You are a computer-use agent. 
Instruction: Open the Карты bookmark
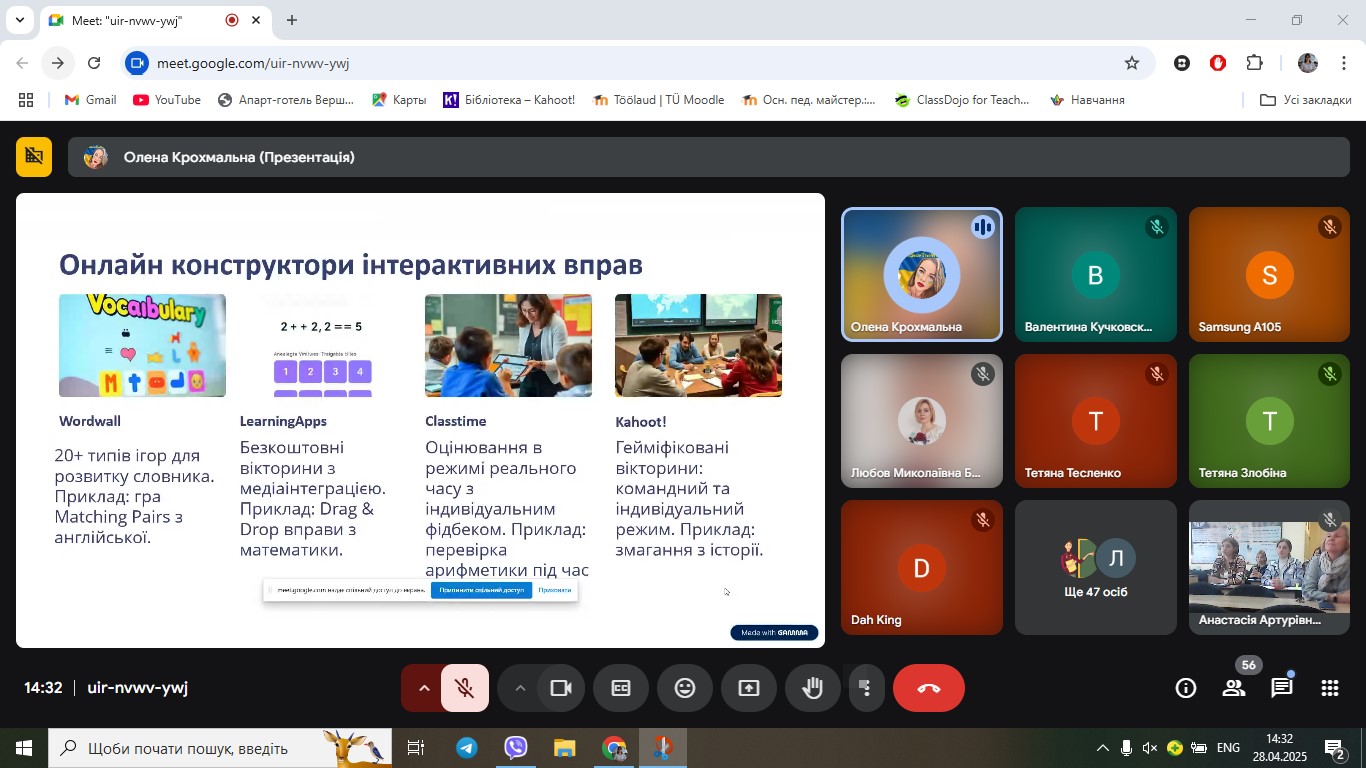(399, 100)
